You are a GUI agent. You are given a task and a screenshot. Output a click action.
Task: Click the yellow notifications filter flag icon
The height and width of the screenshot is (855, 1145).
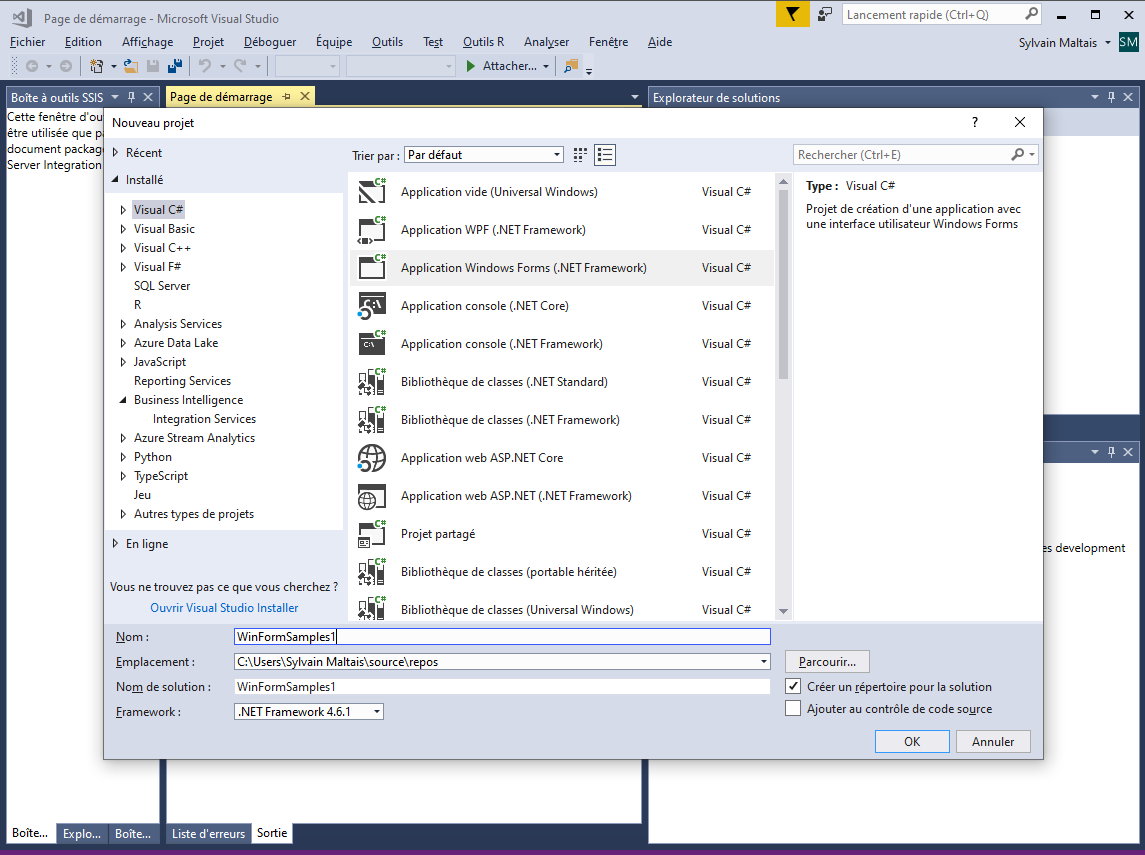[x=792, y=14]
